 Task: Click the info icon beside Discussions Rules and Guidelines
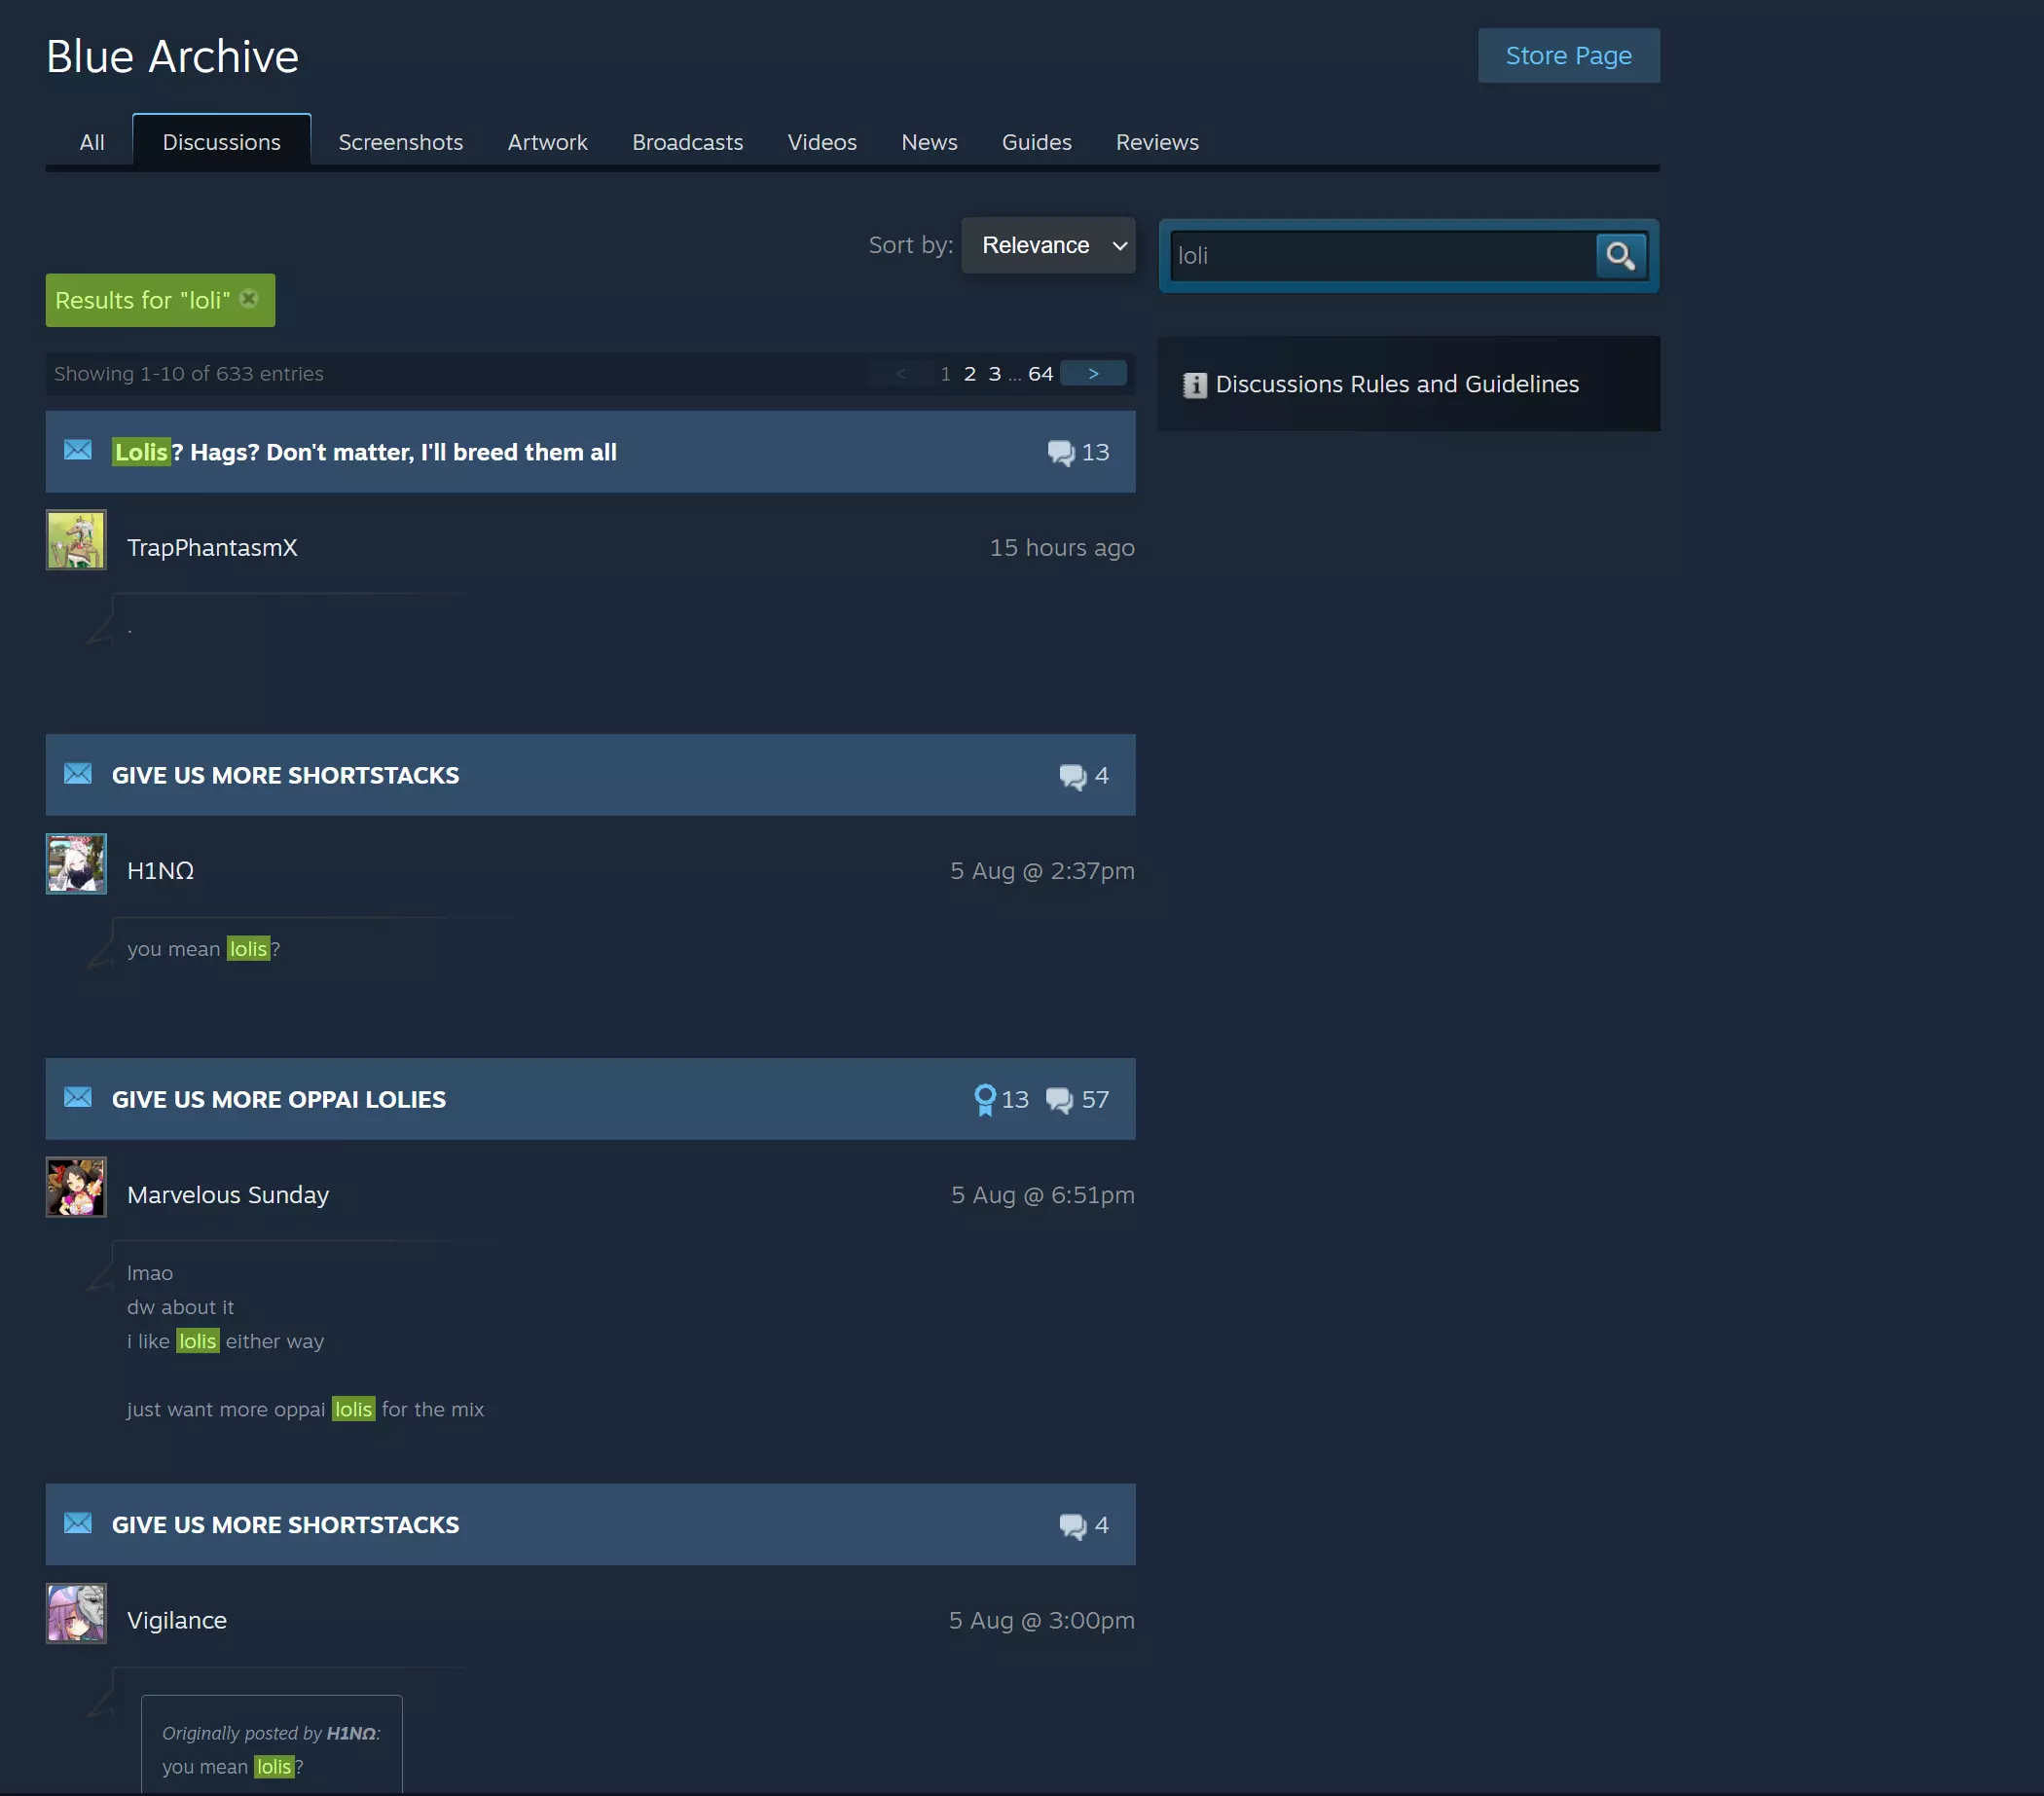(1194, 385)
